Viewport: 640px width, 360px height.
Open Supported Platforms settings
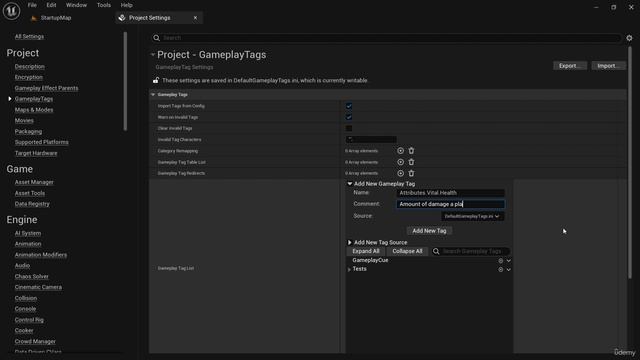(42, 142)
